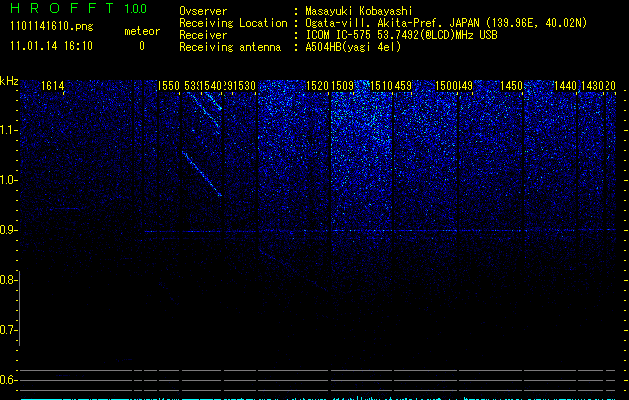Image resolution: width=629 pixels, height=400 pixels.
Task: Click the 1510 time marker
Action: [381, 86]
